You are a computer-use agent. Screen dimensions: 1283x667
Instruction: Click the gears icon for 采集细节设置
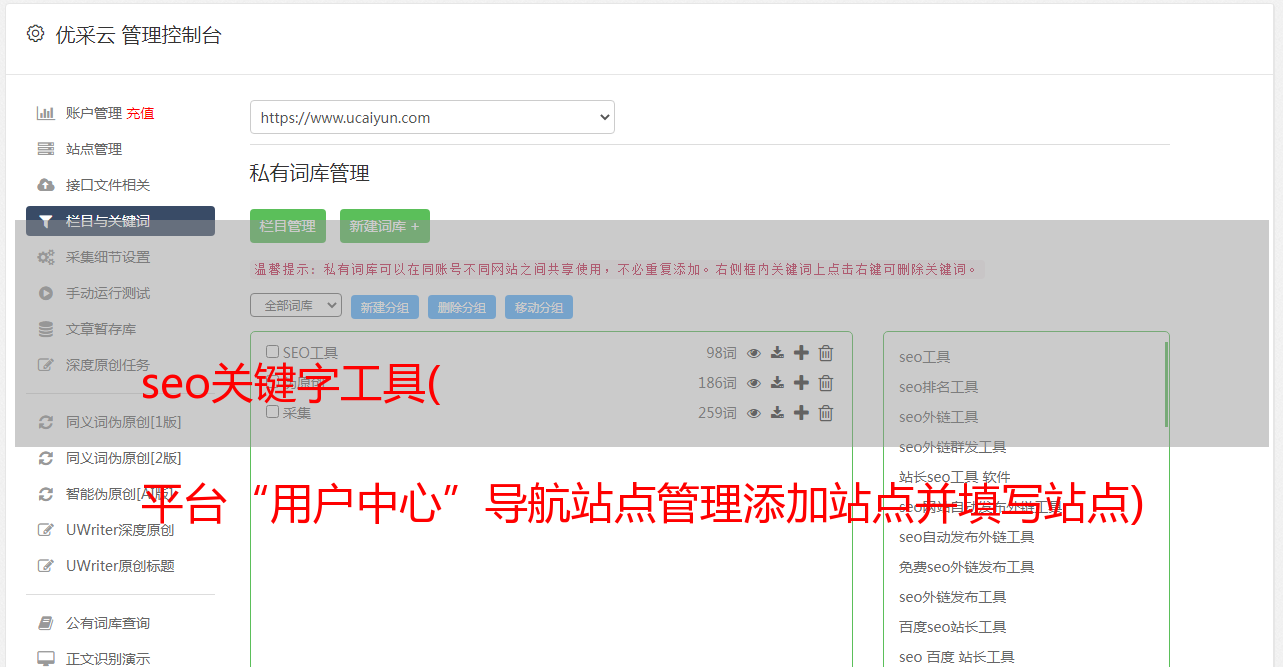(46, 257)
